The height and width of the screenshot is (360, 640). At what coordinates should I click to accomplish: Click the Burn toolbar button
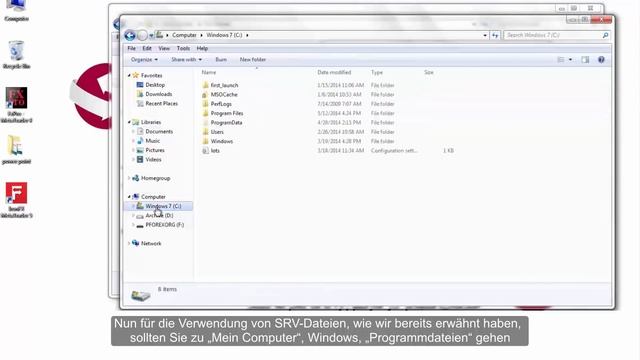[x=221, y=60]
